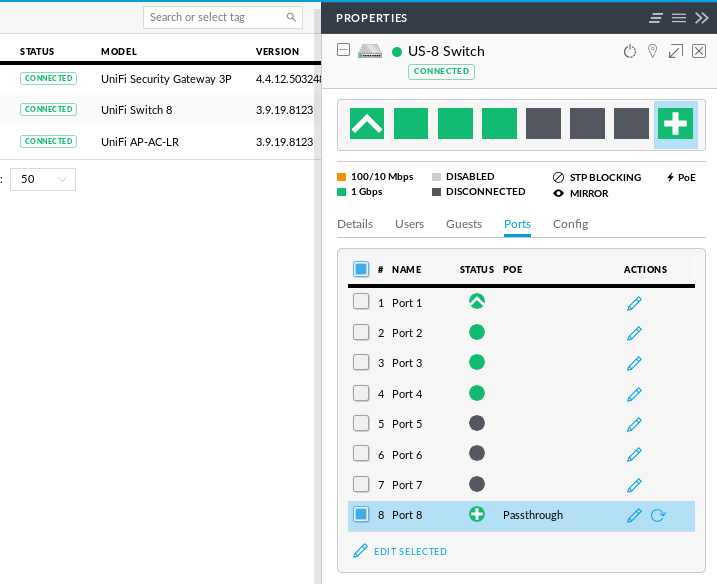Click the Port 8 plus icon in switch diagram
Image resolution: width=717 pixels, height=584 pixels.
click(x=676, y=124)
